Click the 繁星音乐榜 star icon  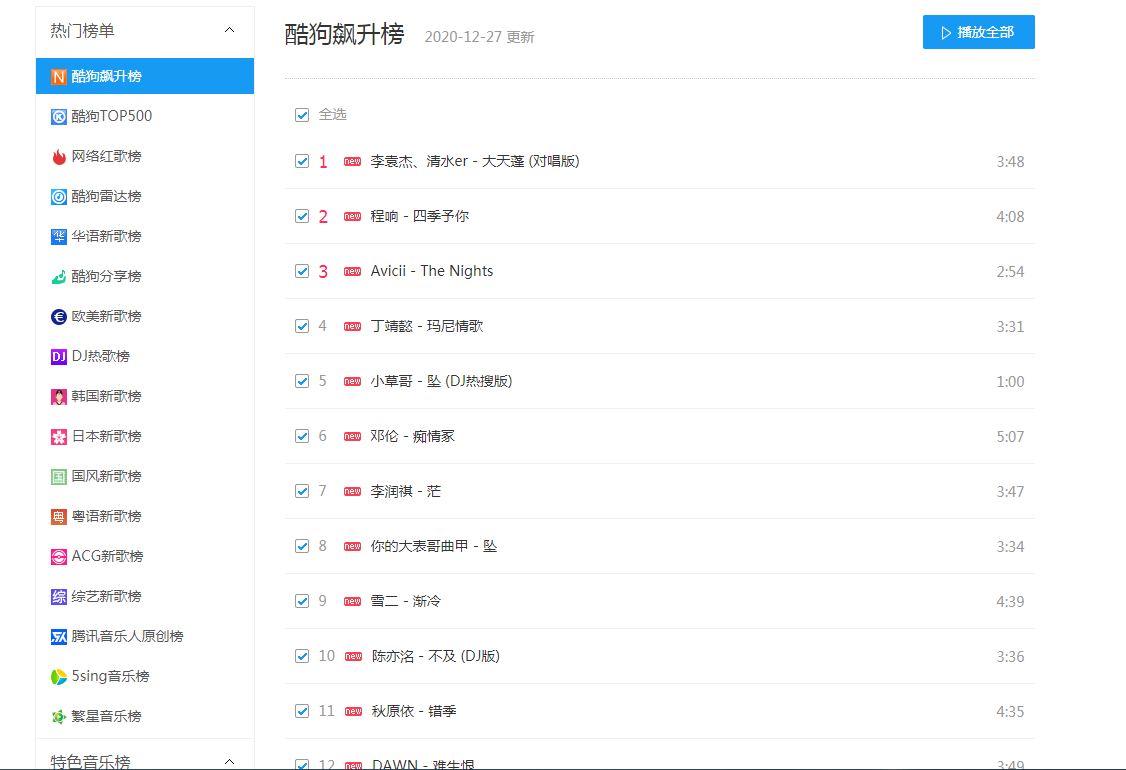point(59,716)
